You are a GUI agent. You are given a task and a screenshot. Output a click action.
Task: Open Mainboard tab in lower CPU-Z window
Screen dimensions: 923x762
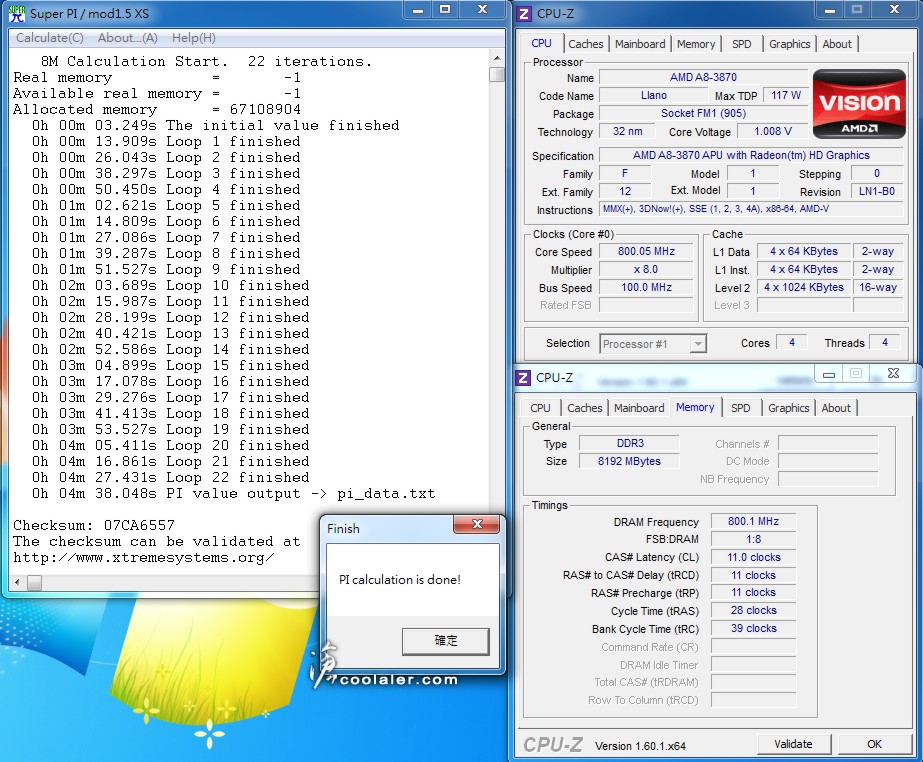pos(639,408)
